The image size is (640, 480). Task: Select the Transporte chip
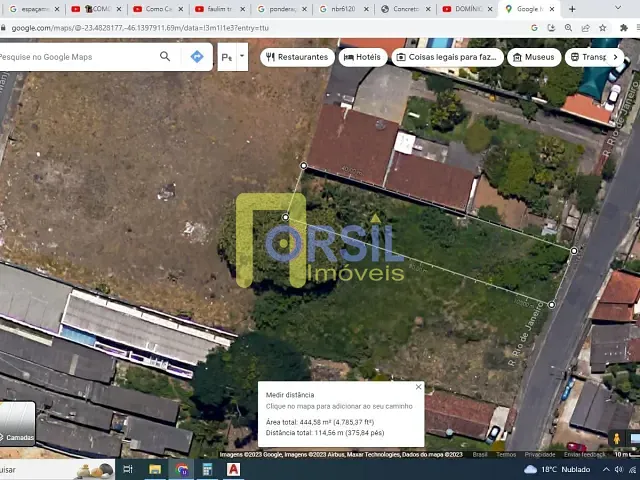tap(588, 57)
